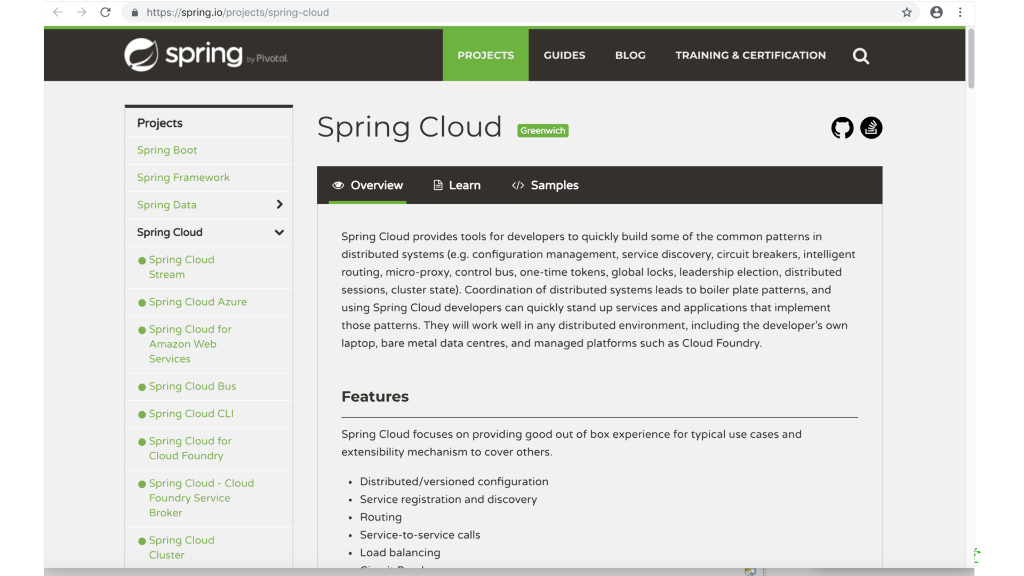This screenshot has height=576, width=1024.
Task: Select the Overview tab
Action: point(367,185)
